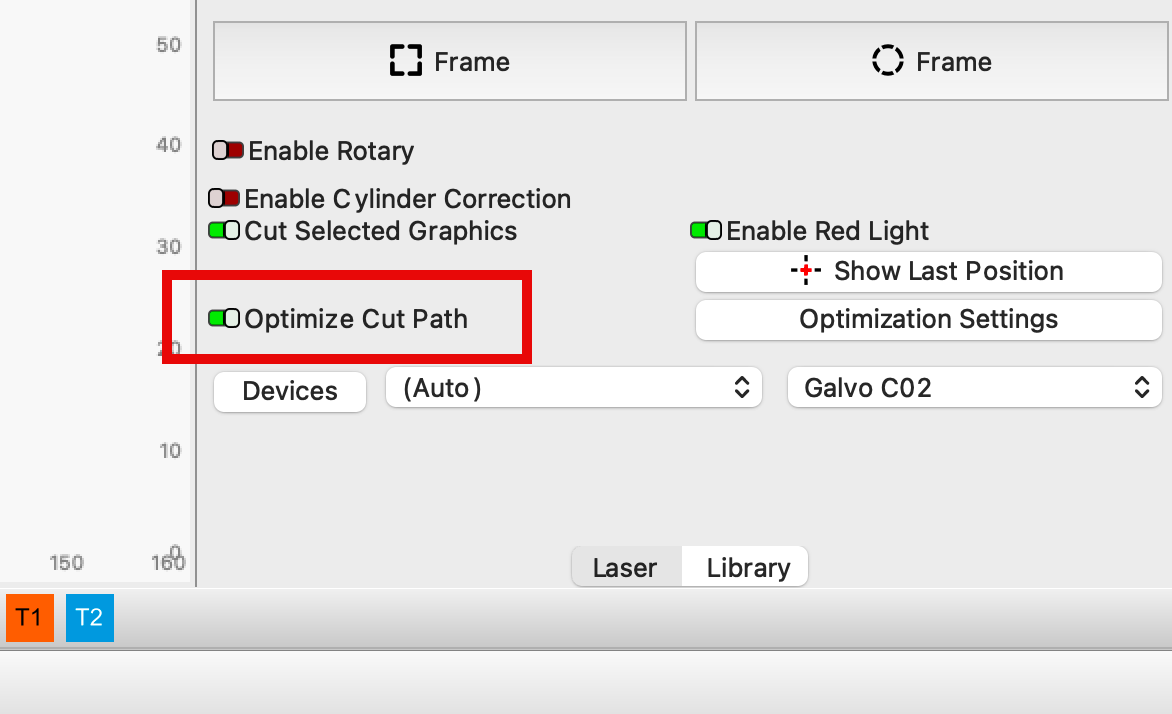Toggle the Enable Rotary switch
The height and width of the screenshot is (714, 1172).
[227, 151]
